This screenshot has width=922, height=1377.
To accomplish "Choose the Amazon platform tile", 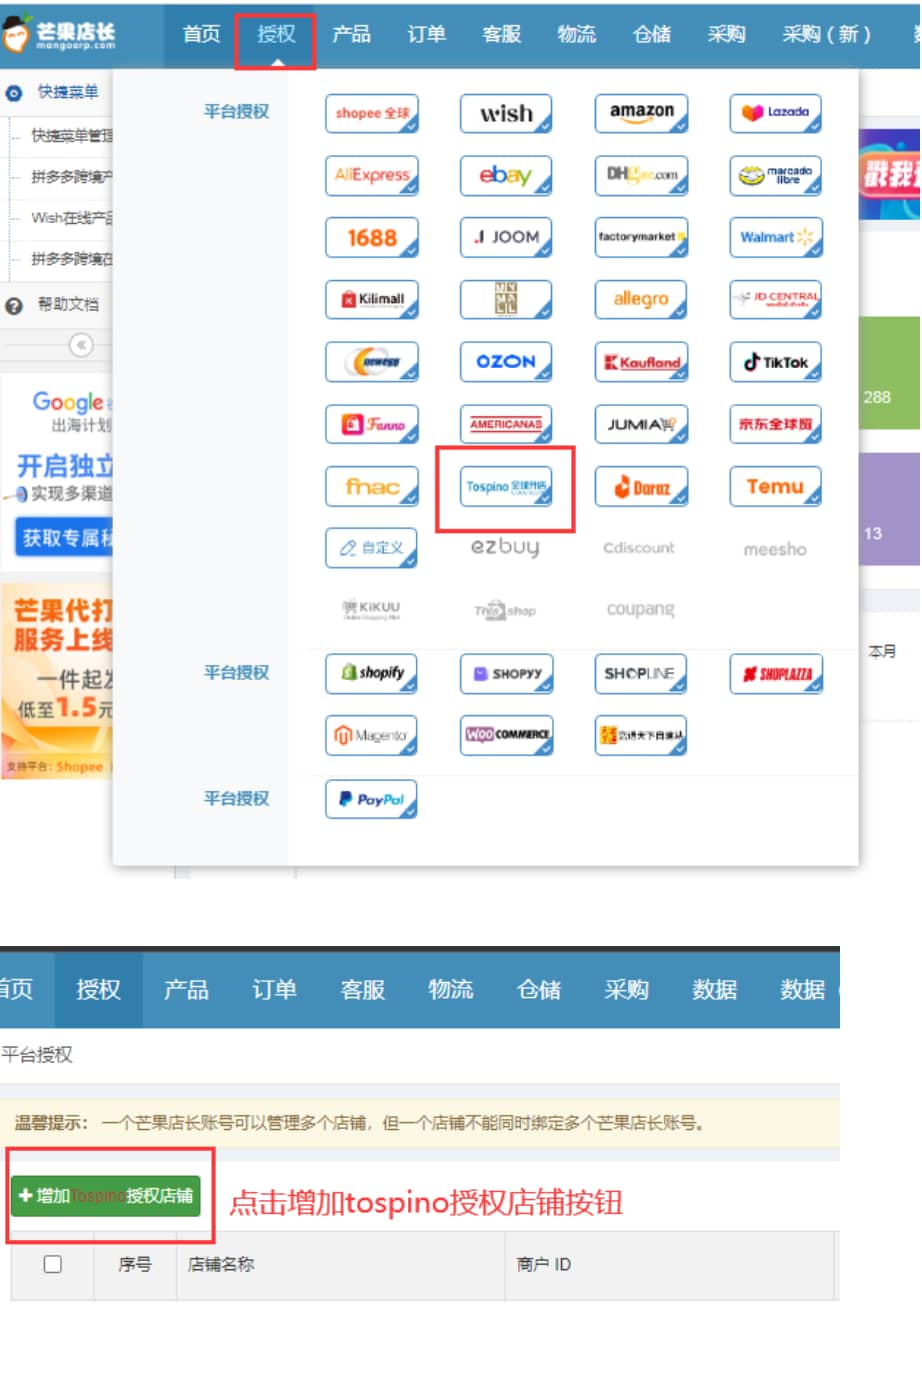I will tap(641, 113).
